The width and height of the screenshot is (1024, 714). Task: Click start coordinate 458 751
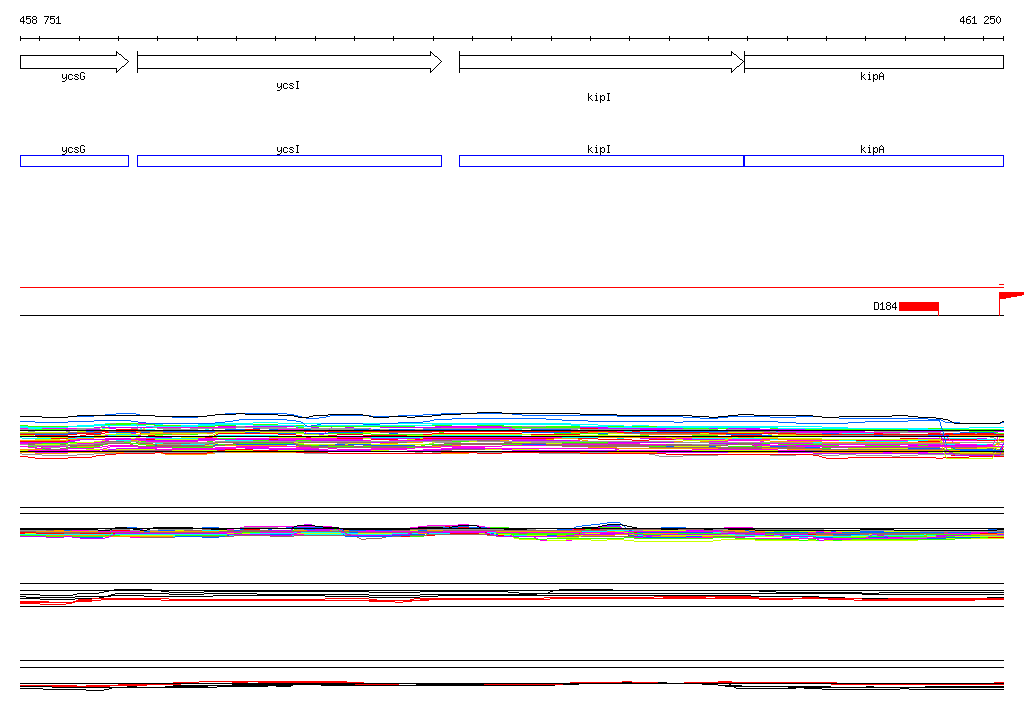click(x=40, y=20)
